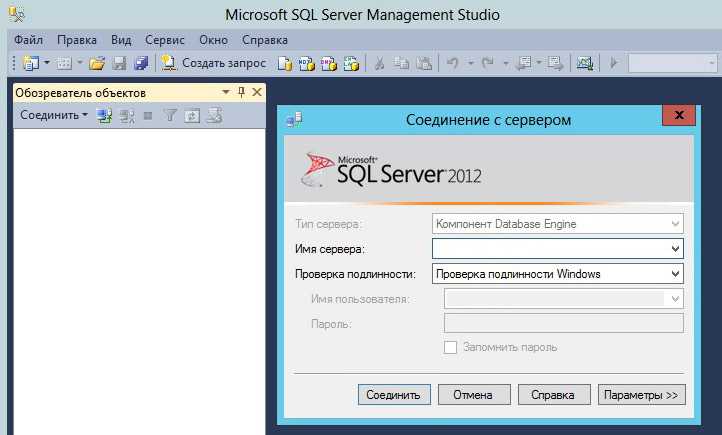The height and width of the screenshot is (435, 722).
Task: Click the Refresh icon in Object Explorer
Action: point(192,116)
